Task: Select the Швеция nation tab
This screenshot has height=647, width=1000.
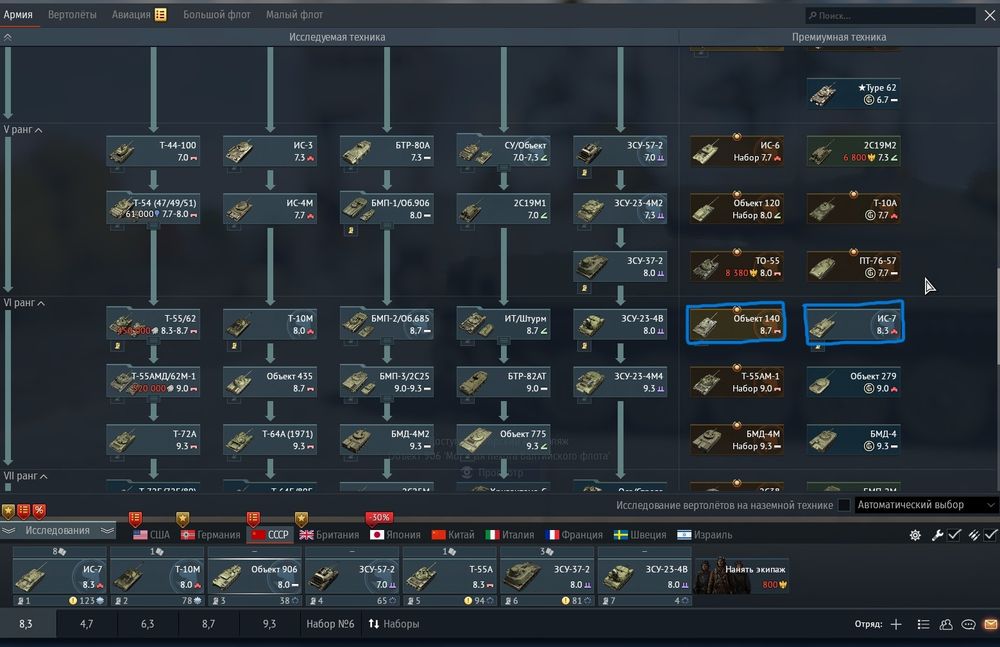Action: click(640, 535)
